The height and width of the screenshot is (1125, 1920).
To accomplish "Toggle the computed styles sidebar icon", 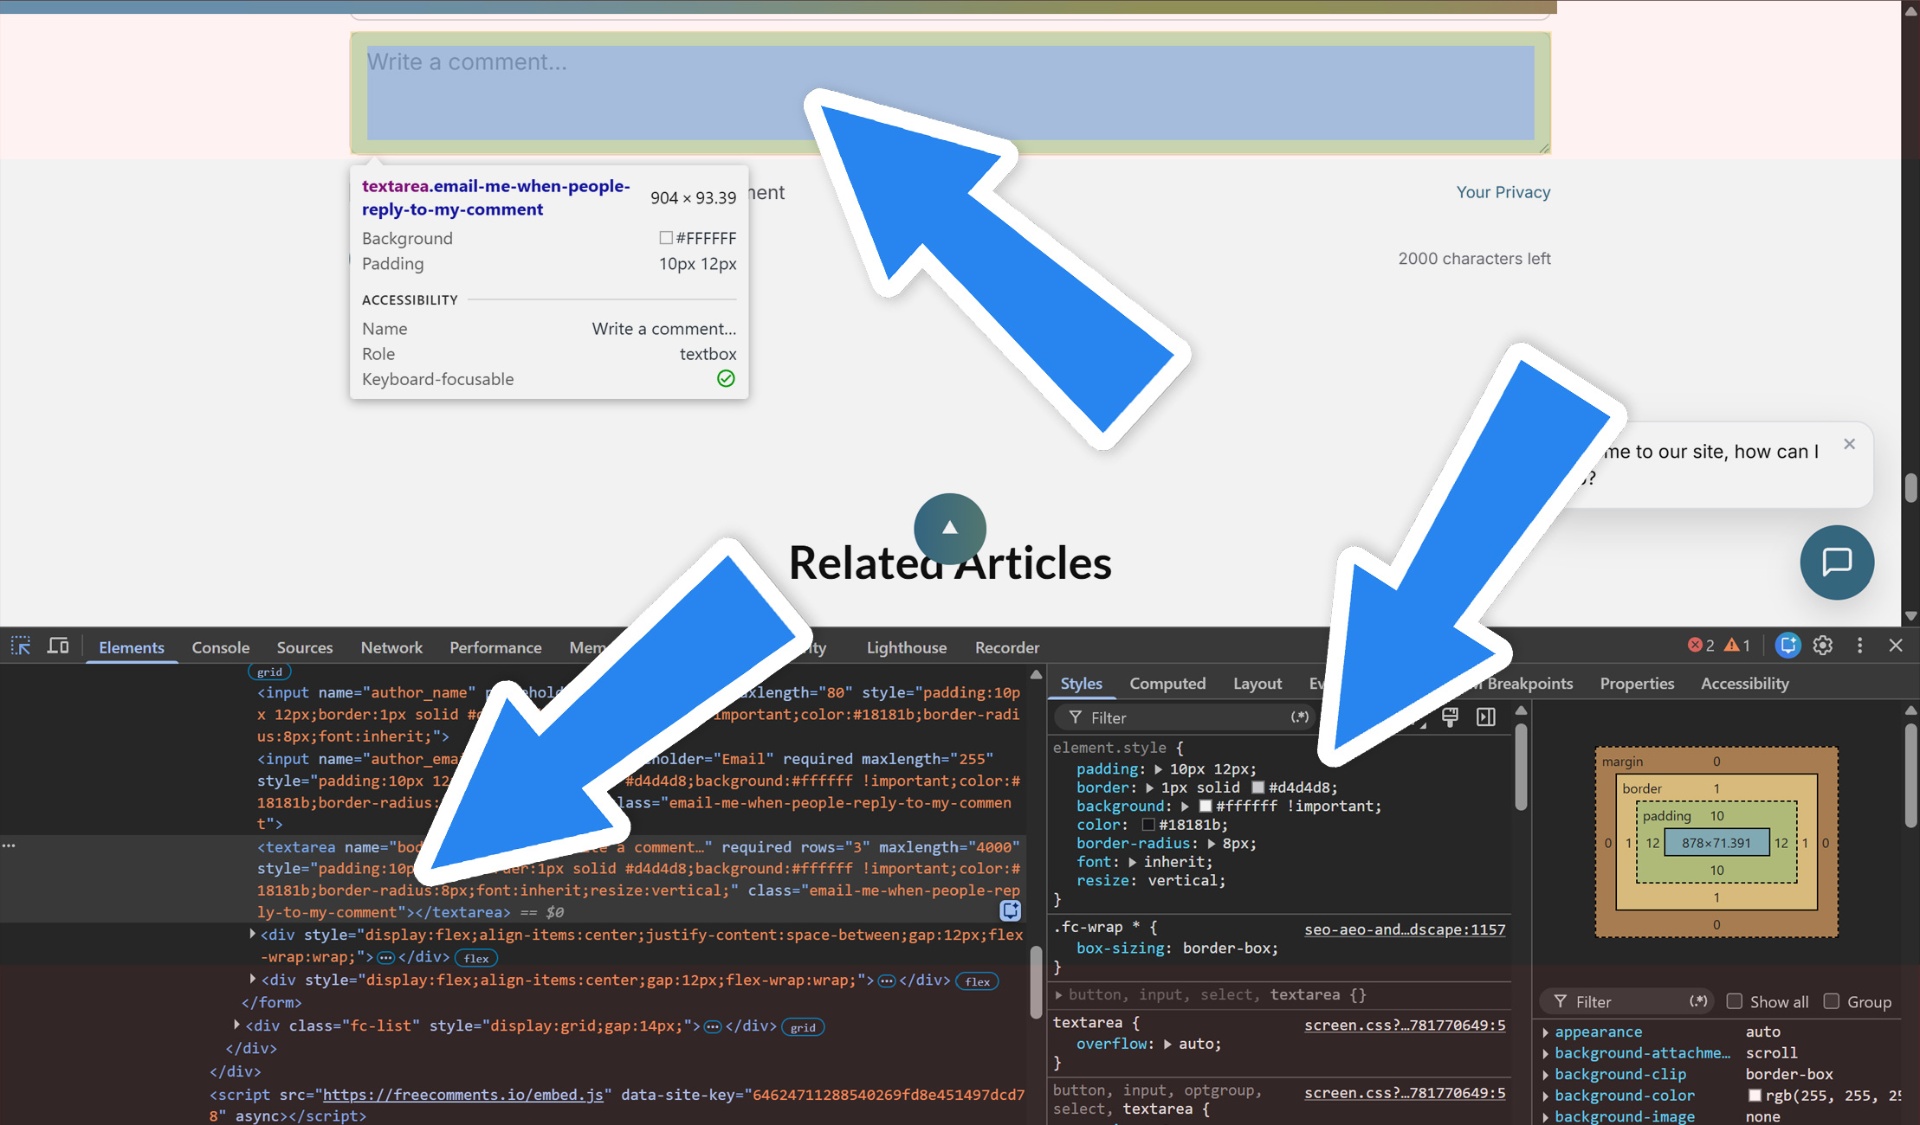I will (1486, 717).
